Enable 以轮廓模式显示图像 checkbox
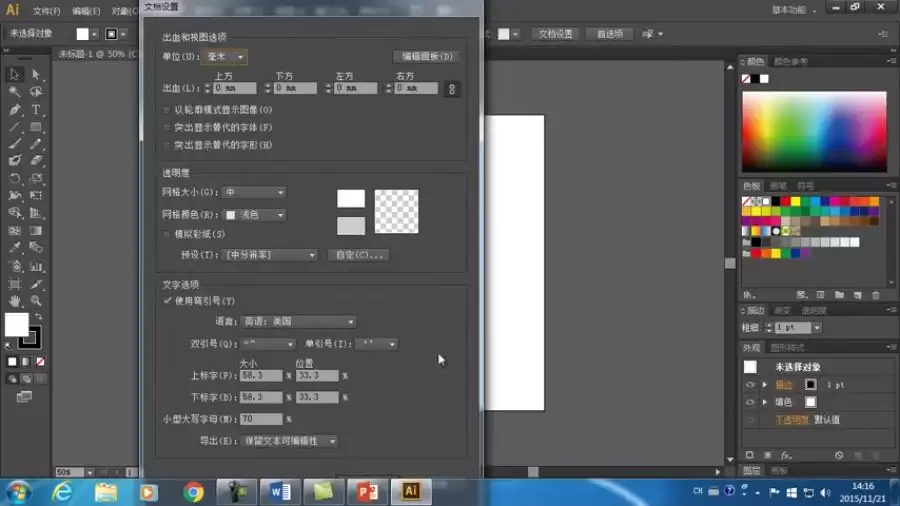The image size is (900, 506). [x=166, y=110]
